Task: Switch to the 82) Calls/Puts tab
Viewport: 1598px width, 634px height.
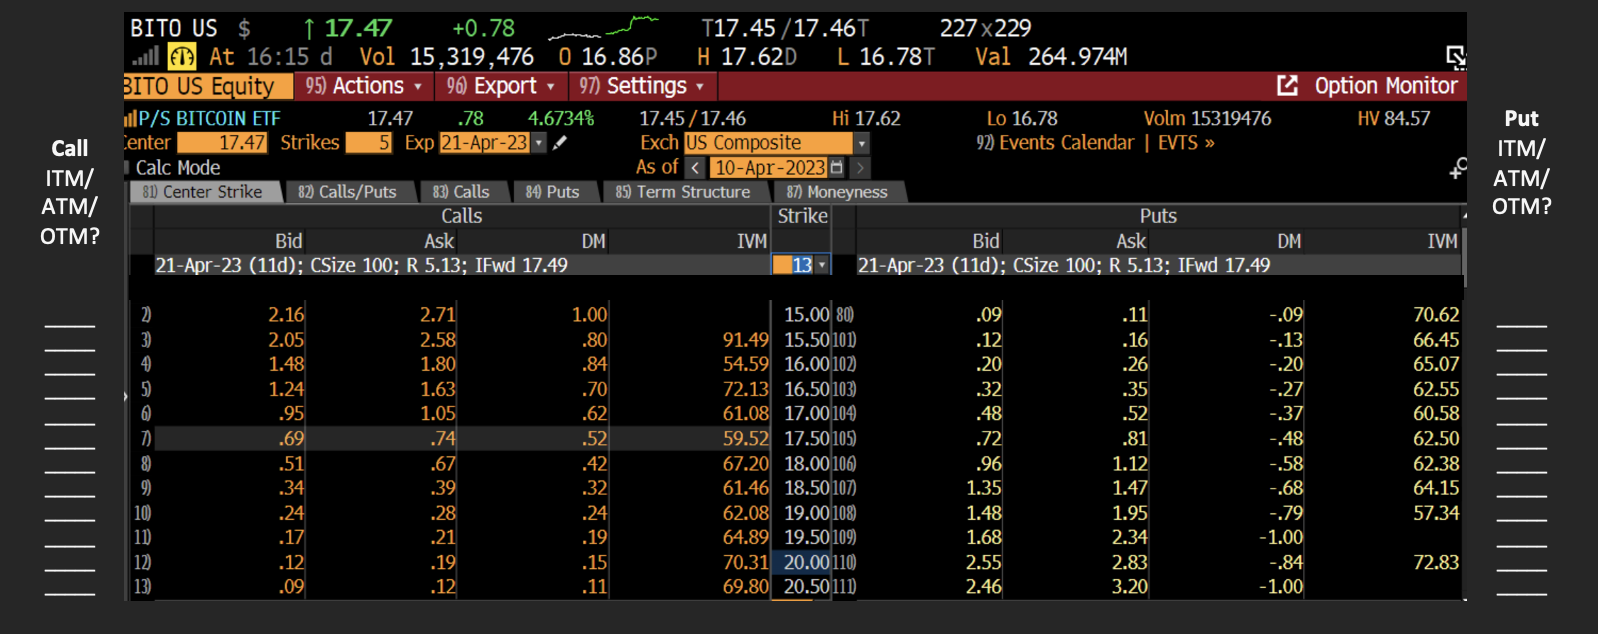Action: (x=348, y=192)
